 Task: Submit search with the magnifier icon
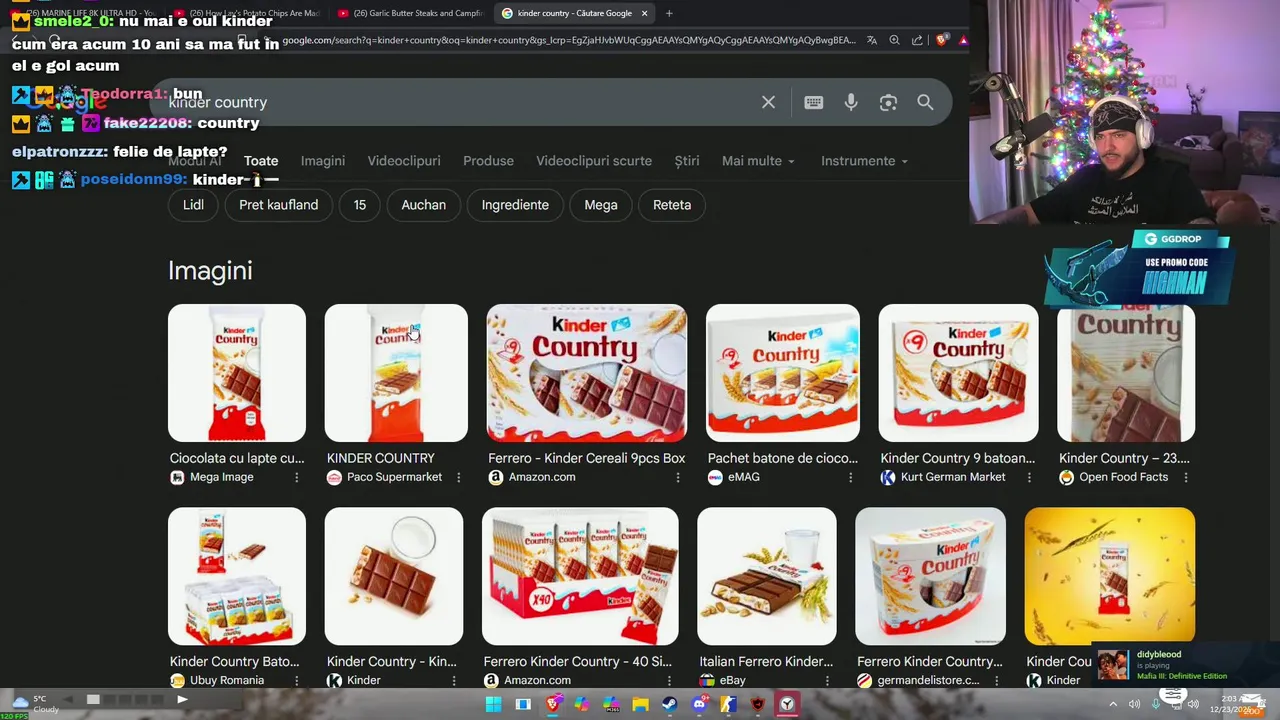pos(925,102)
